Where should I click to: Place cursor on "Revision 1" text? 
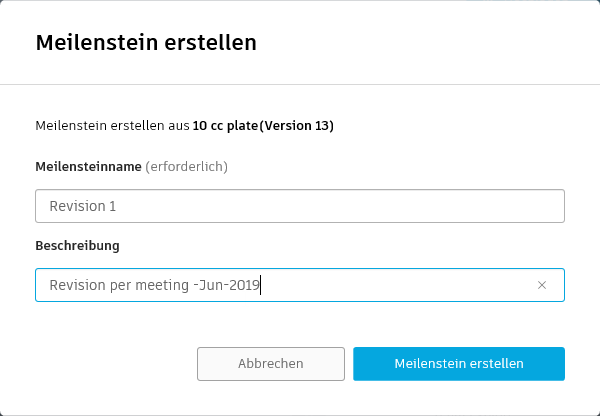pos(80,207)
